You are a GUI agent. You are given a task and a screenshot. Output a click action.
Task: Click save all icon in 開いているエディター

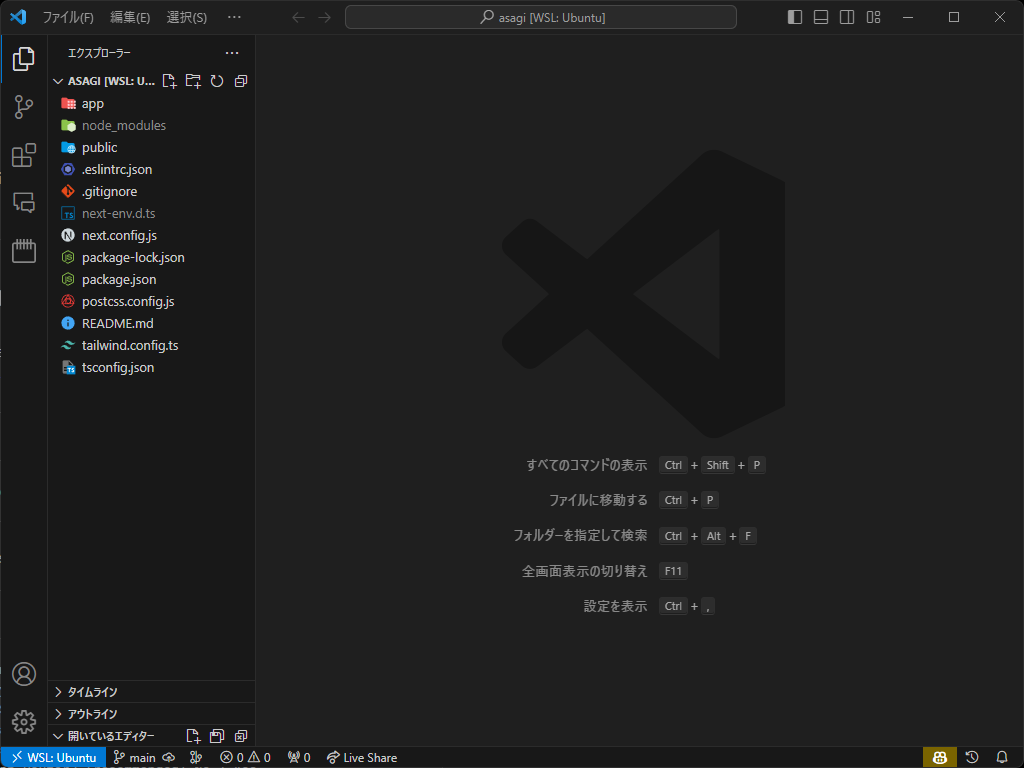(x=217, y=736)
